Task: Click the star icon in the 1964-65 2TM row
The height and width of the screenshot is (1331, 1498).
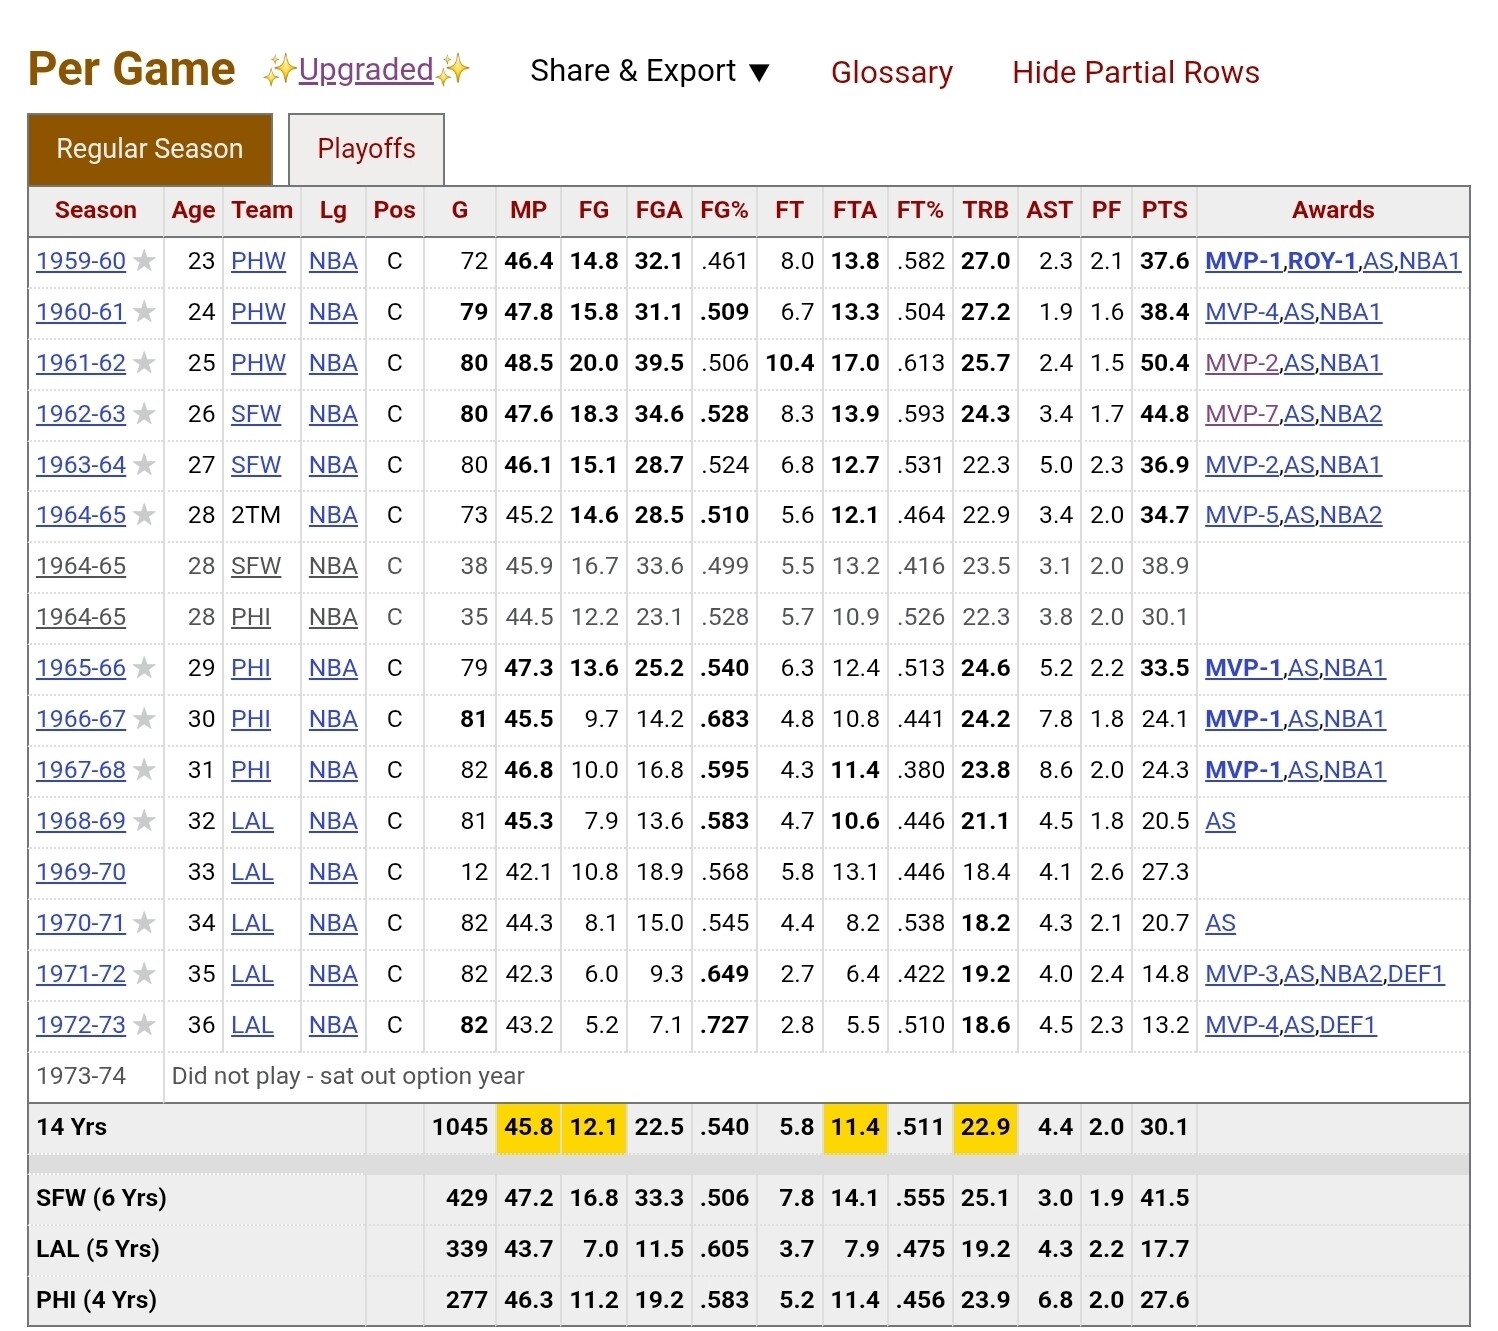Action: 145,515
